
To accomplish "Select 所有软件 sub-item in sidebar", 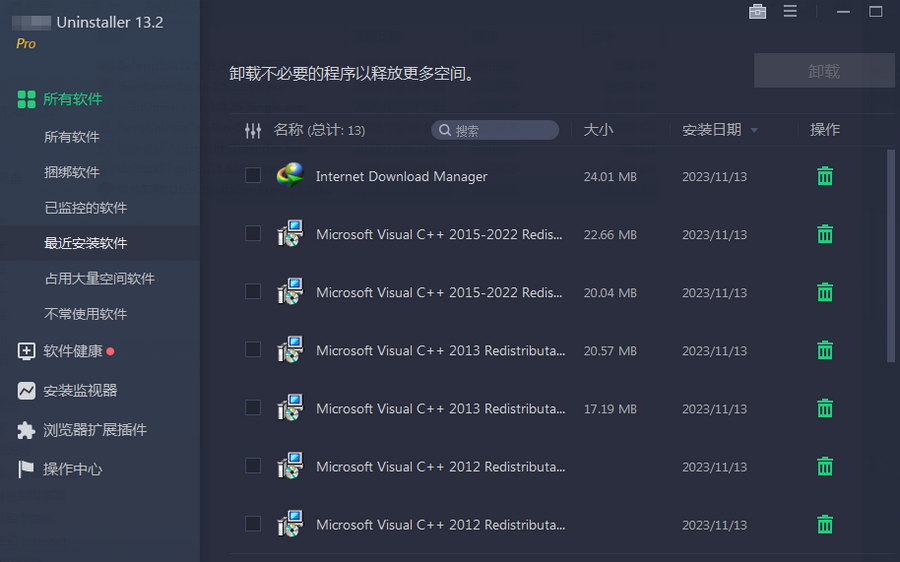I will pyautogui.click(x=72, y=137).
